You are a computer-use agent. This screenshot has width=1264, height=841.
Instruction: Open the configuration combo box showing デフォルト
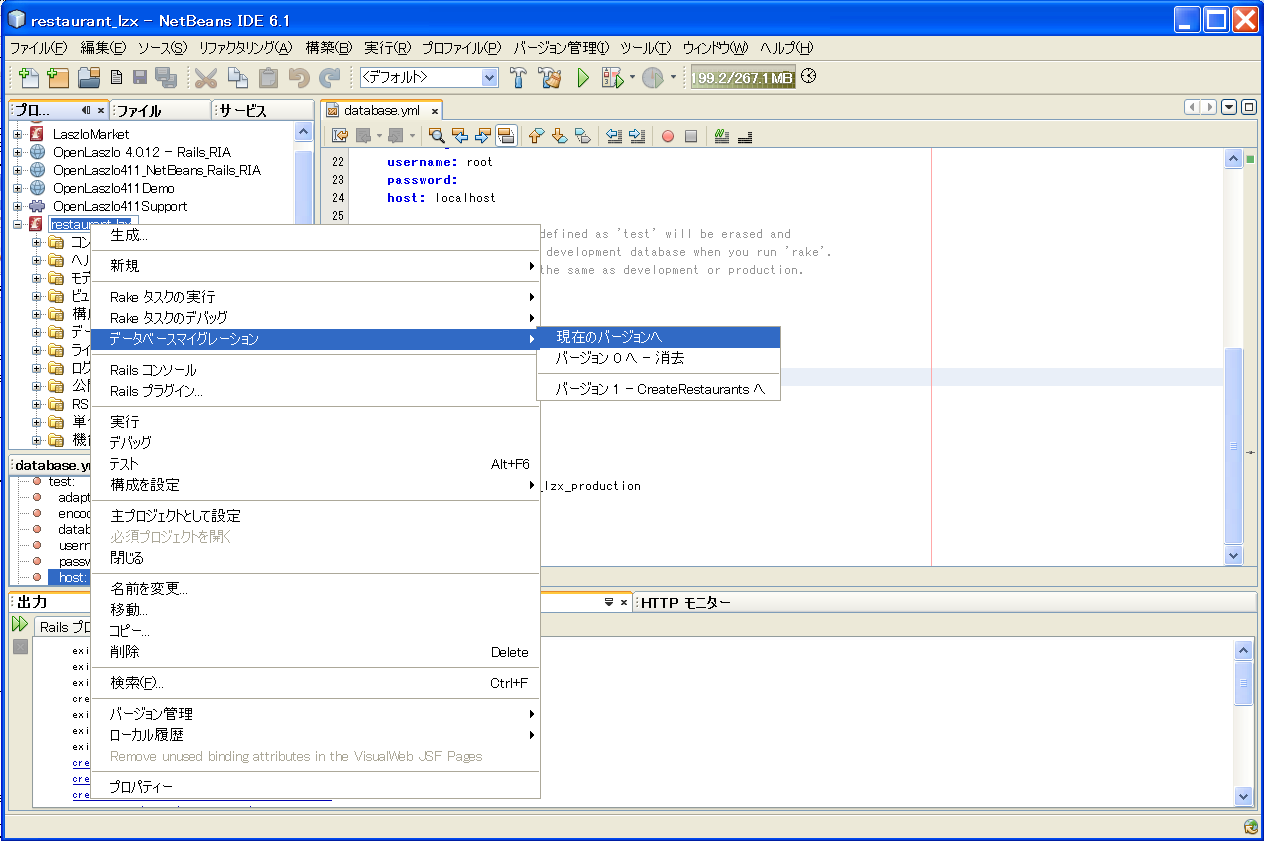429,77
